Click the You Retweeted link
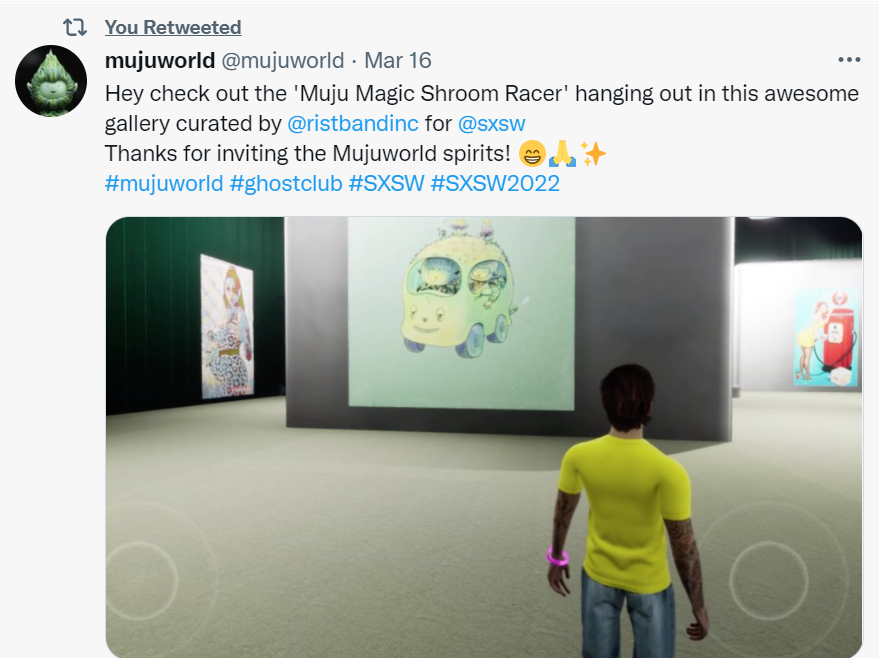The height and width of the screenshot is (658, 879). pos(173,27)
